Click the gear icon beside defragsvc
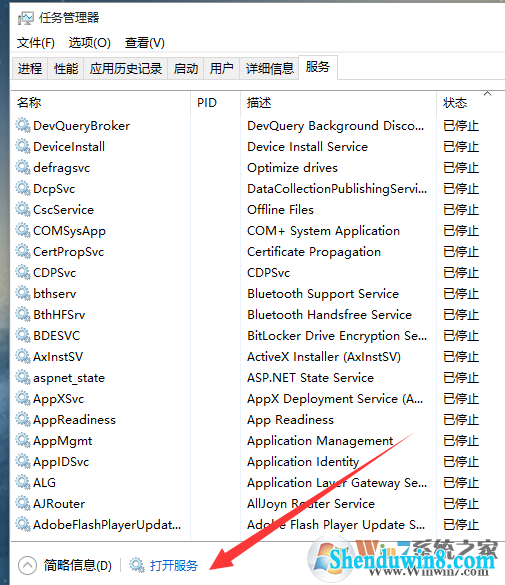 click(23, 168)
